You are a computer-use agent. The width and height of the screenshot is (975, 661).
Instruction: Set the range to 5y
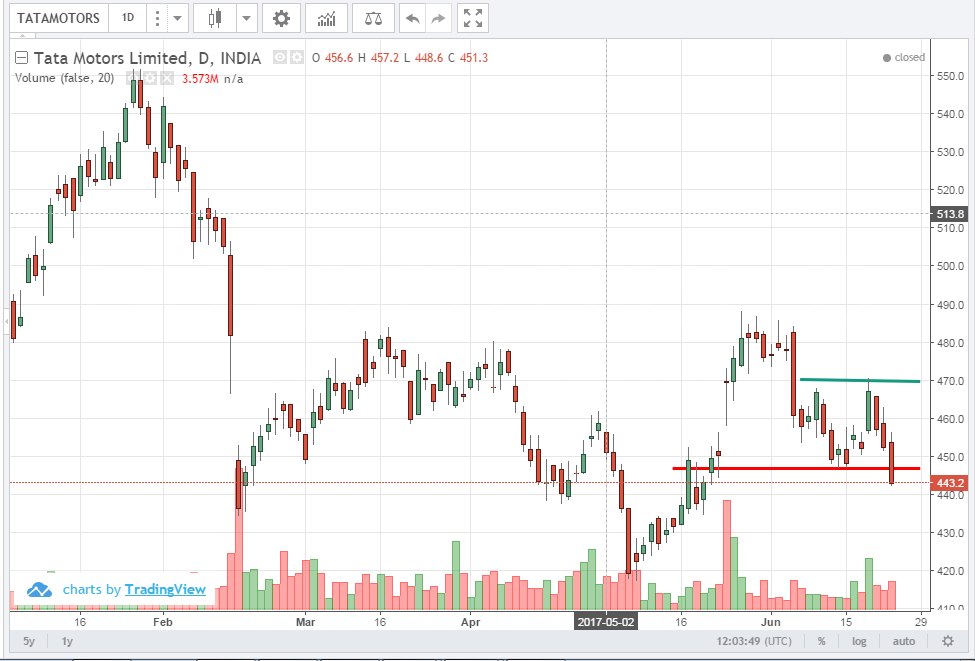pyautogui.click(x=29, y=641)
